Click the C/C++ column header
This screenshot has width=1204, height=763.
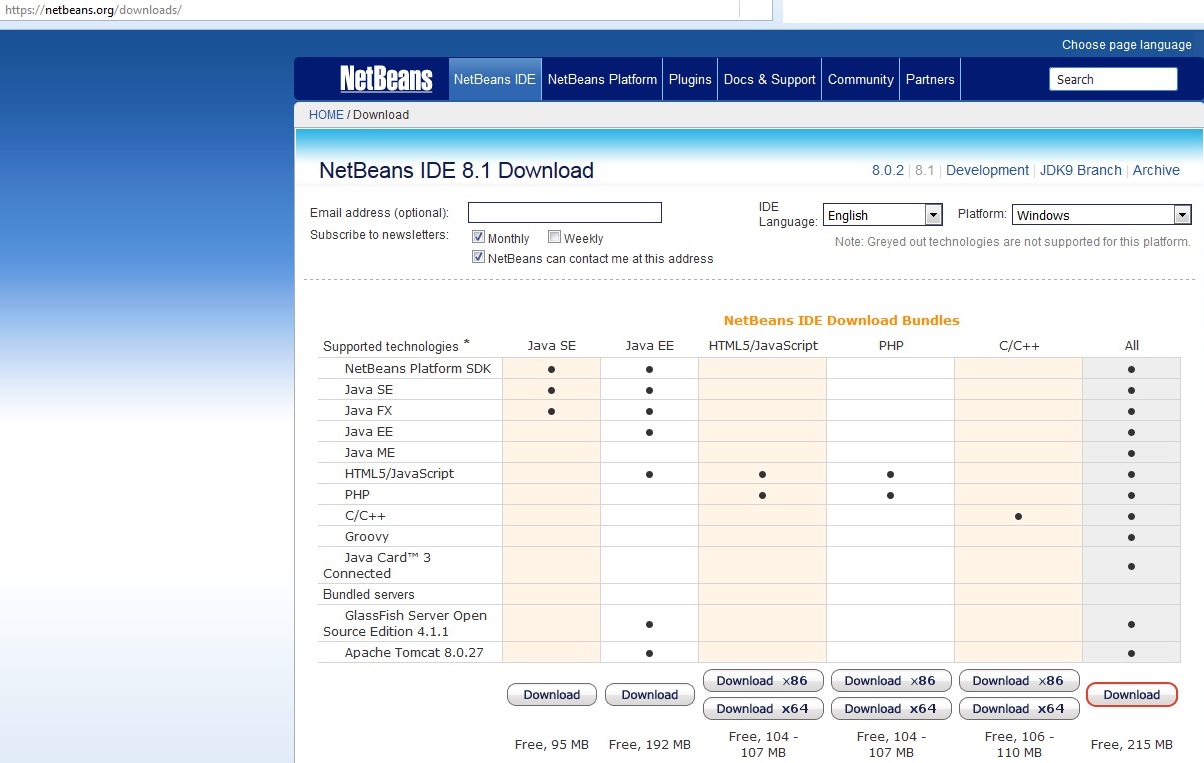coord(1019,346)
